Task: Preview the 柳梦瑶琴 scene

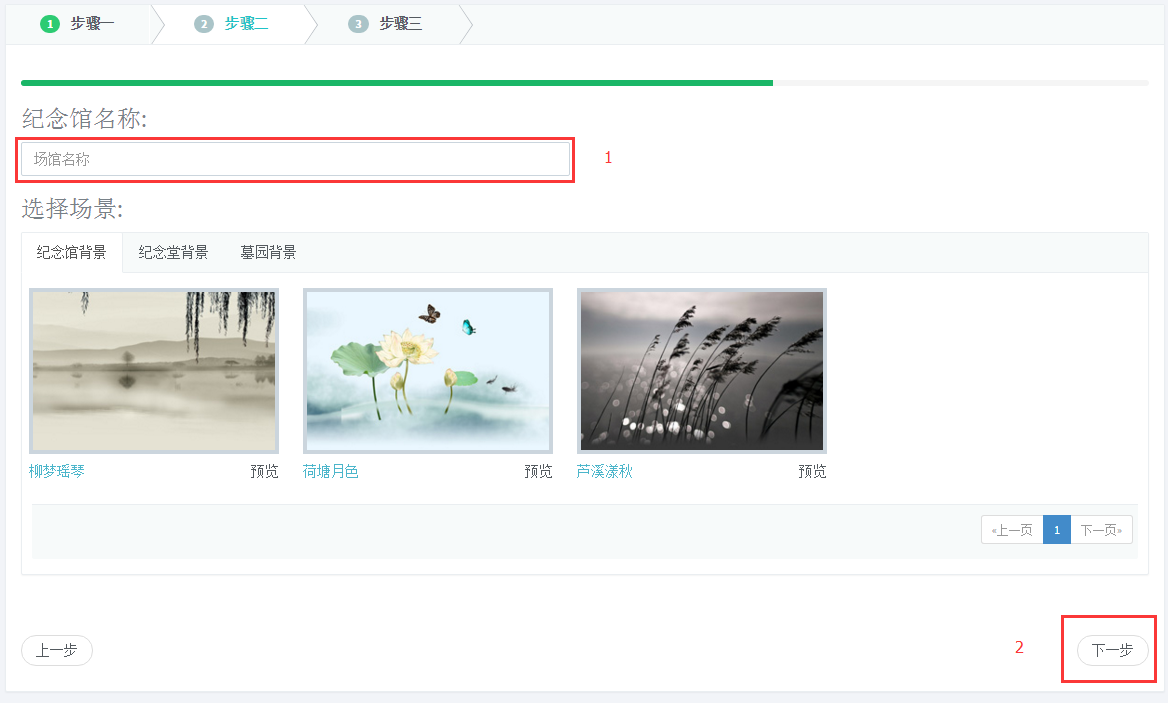Action: point(264,472)
